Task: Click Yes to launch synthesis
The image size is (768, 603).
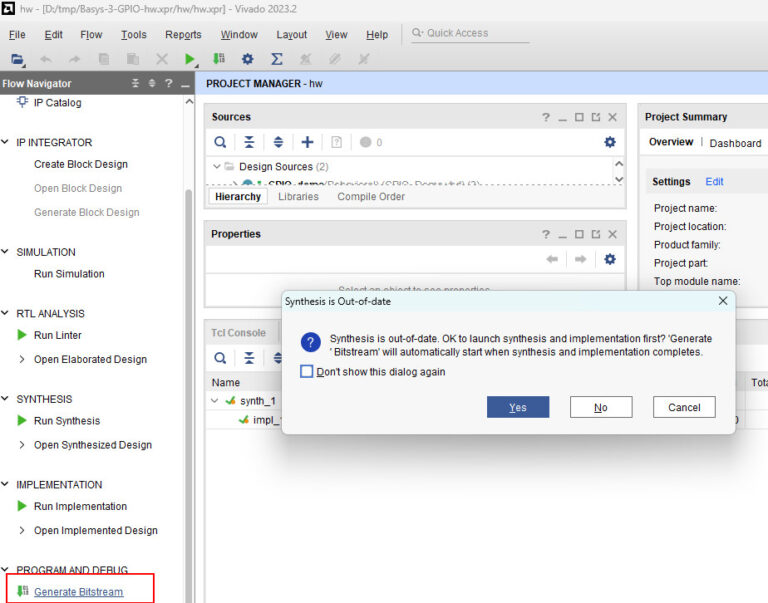Action: coord(517,407)
